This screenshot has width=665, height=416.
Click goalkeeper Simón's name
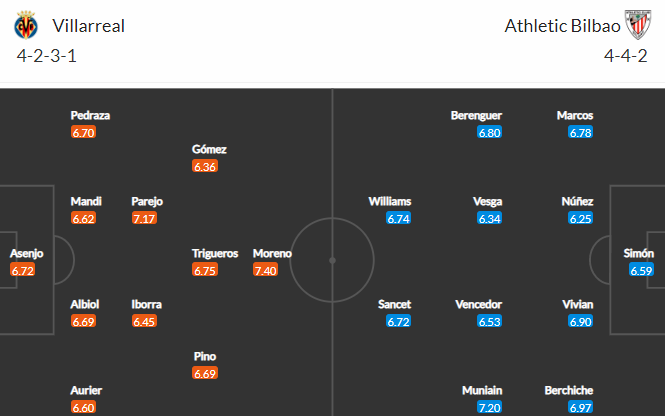(638, 253)
